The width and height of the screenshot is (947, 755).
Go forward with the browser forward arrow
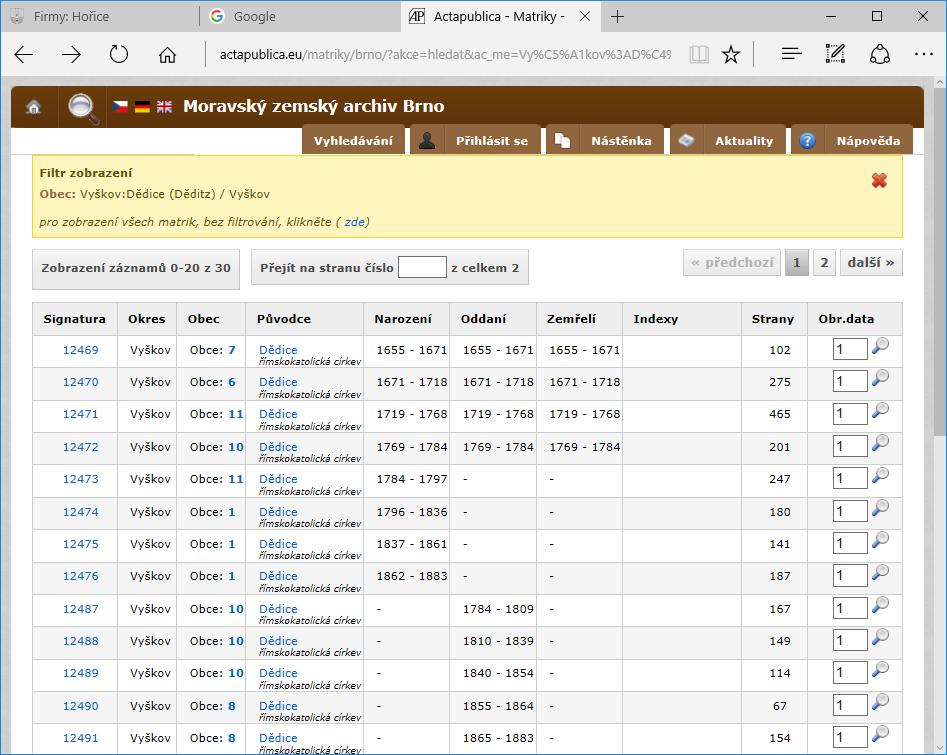(71, 55)
